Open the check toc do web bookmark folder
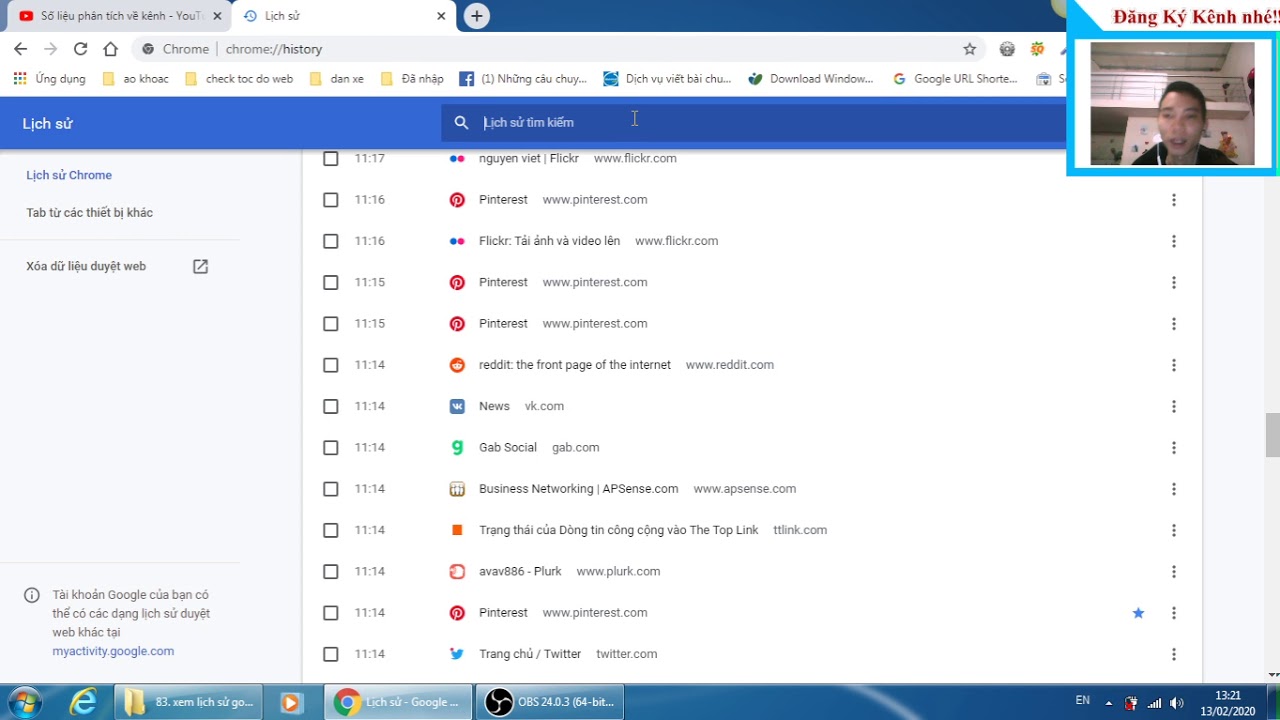 (x=239, y=79)
